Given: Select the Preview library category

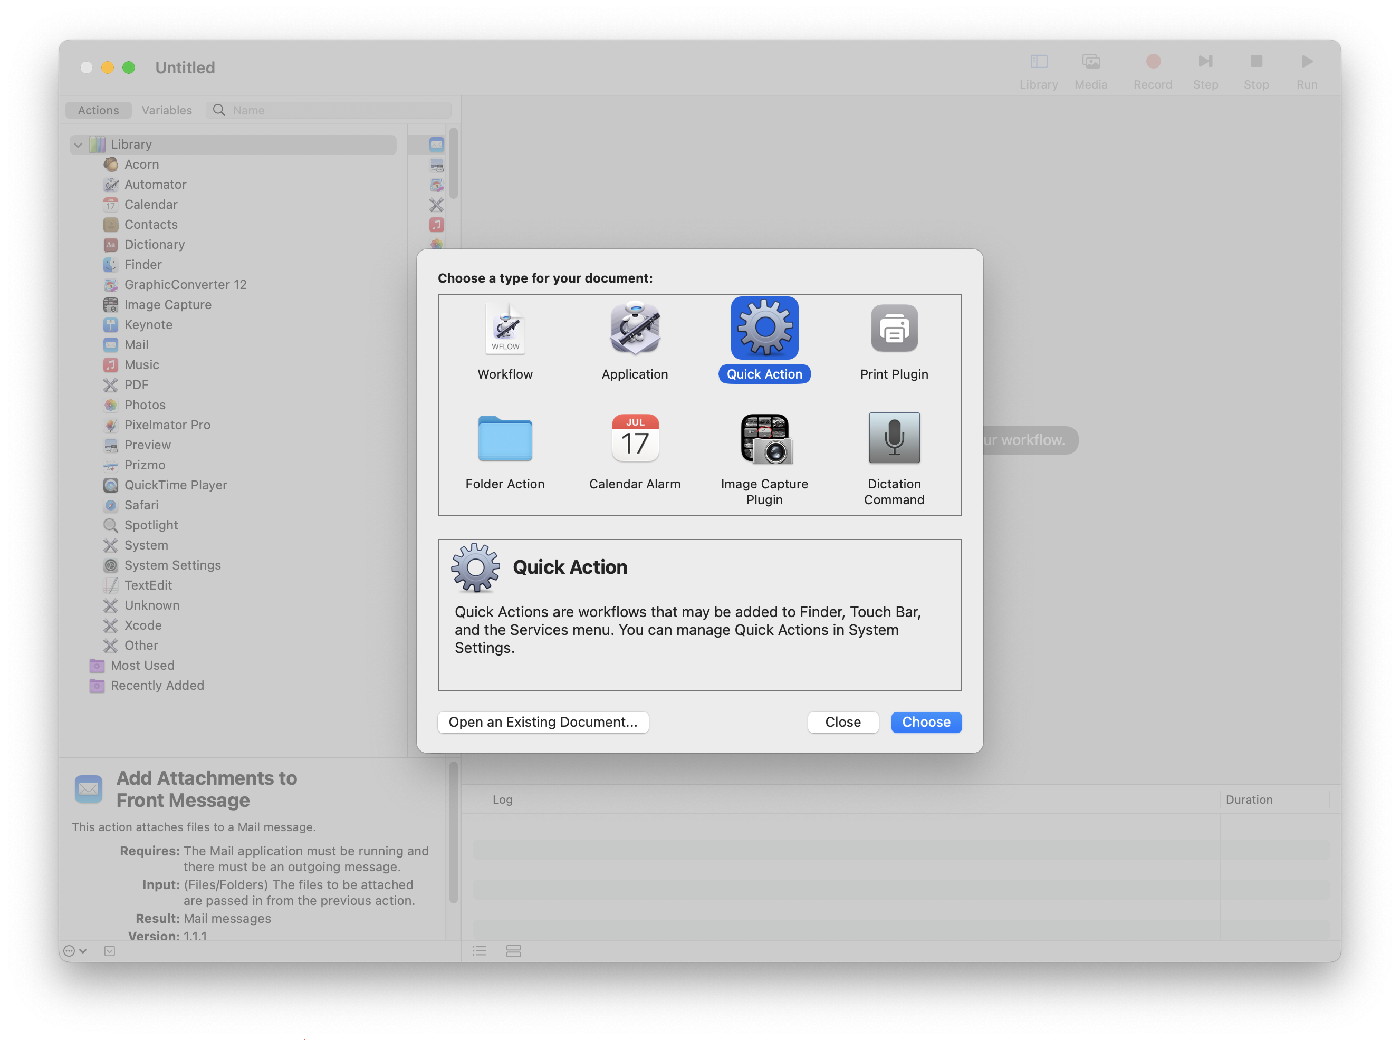Looking at the screenshot, I should click(x=147, y=445).
